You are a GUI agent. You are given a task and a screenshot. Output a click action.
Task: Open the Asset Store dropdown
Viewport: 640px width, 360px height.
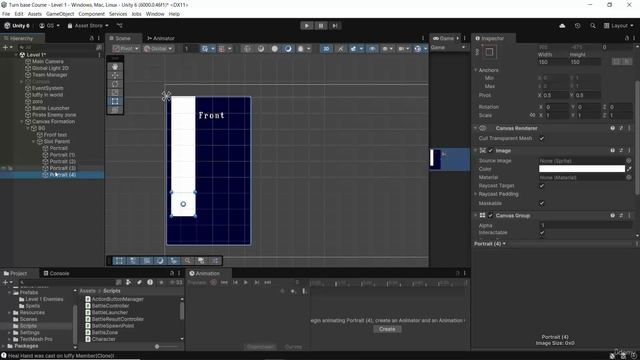point(88,26)
